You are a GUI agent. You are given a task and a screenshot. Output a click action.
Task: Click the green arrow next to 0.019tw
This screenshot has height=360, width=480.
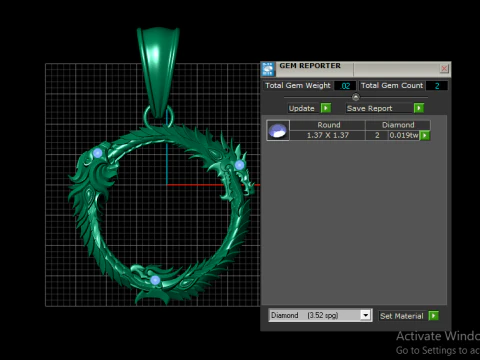point(425,135)
